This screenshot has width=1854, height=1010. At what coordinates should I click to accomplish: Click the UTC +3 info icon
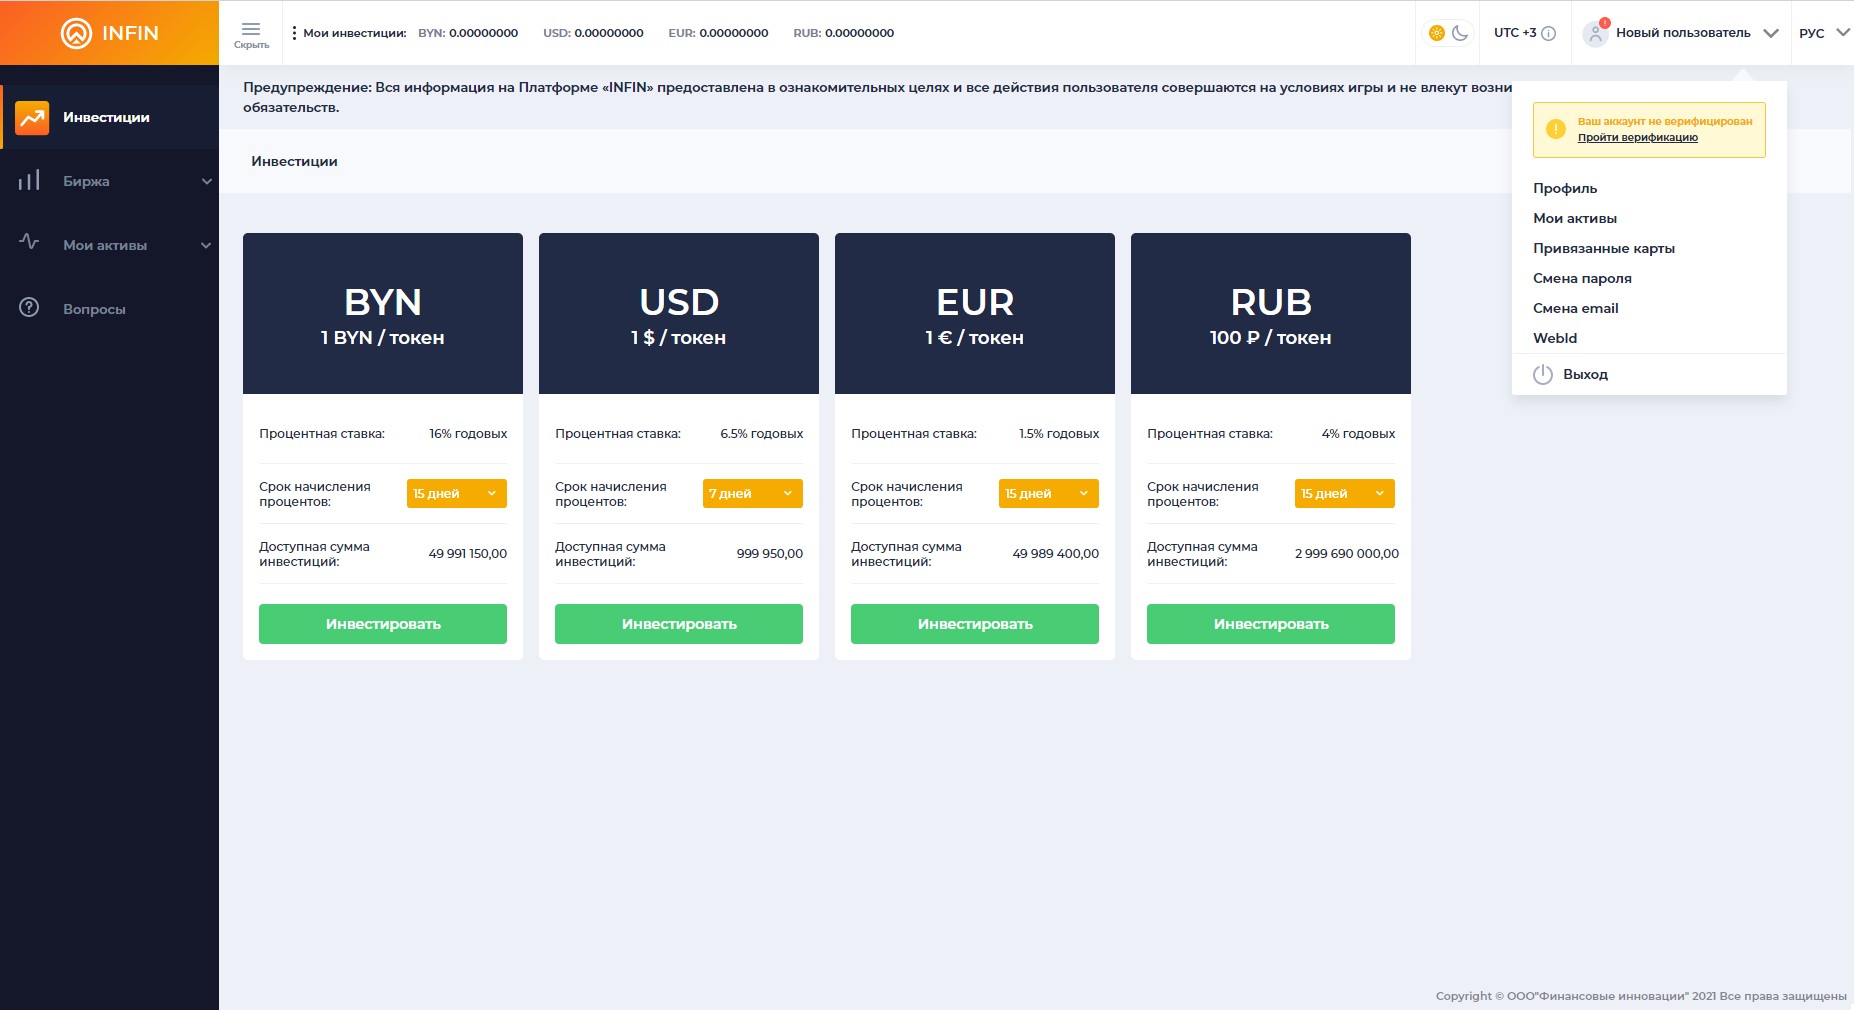coord(1548,33)
